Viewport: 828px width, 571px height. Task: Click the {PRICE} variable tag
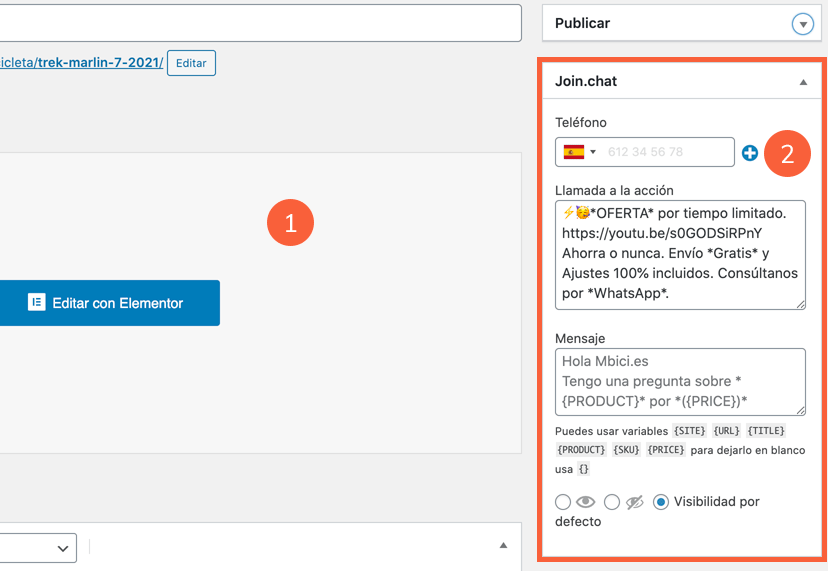(665, 450)
